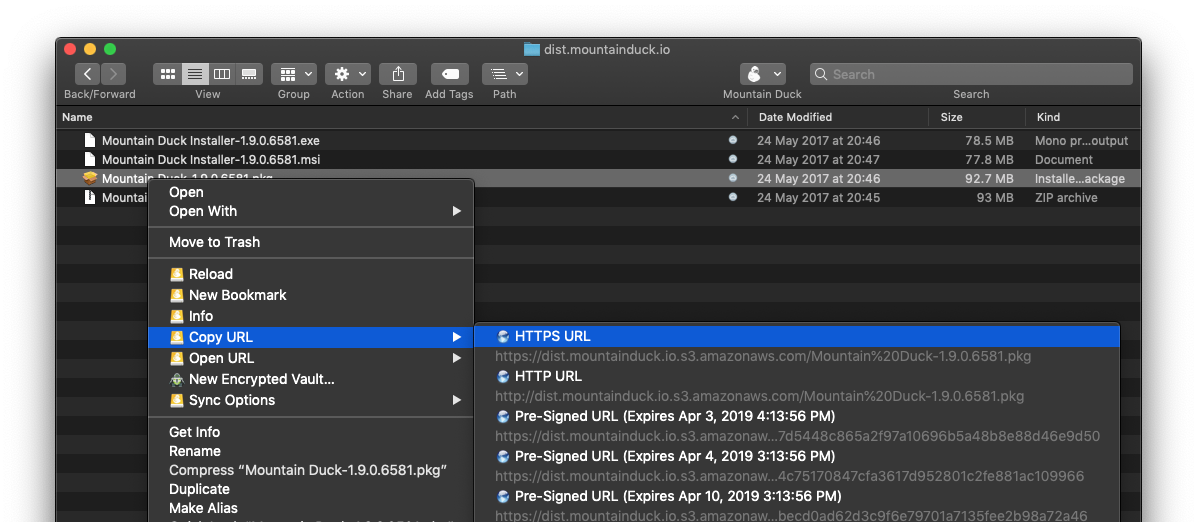Choose Get Info menu item
This screenshot has height=522, width=1197.
tap(311, 432)
